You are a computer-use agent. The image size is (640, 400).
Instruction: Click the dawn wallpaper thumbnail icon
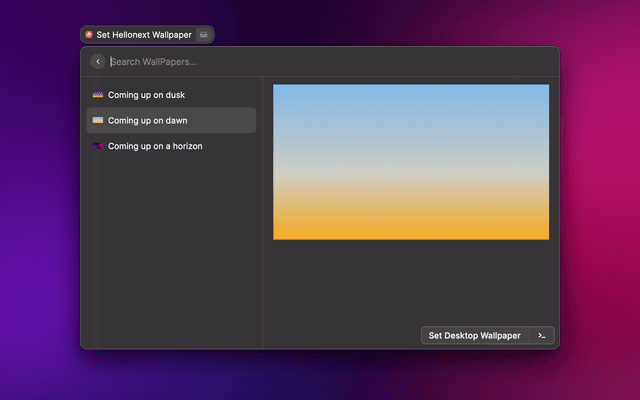(98, 120)
